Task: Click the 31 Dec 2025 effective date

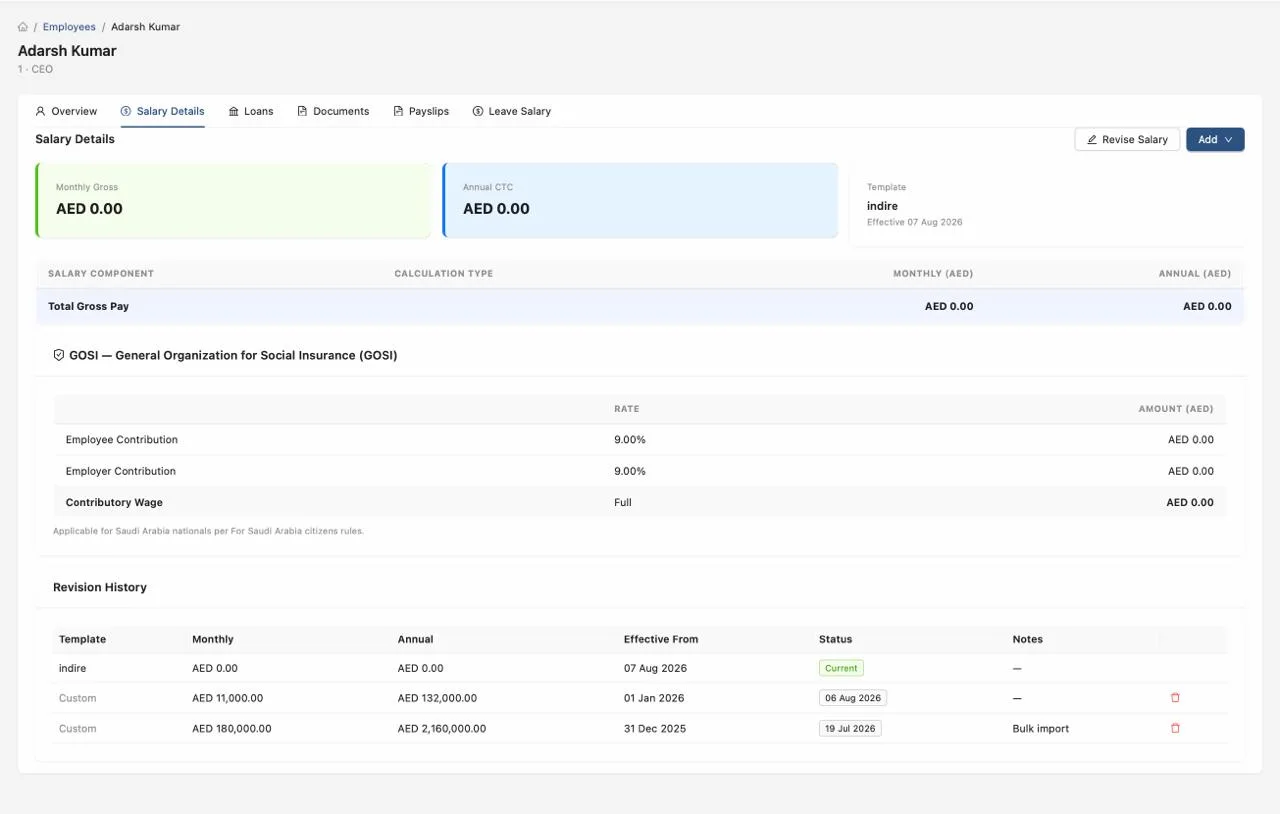Action: point(655,729)
